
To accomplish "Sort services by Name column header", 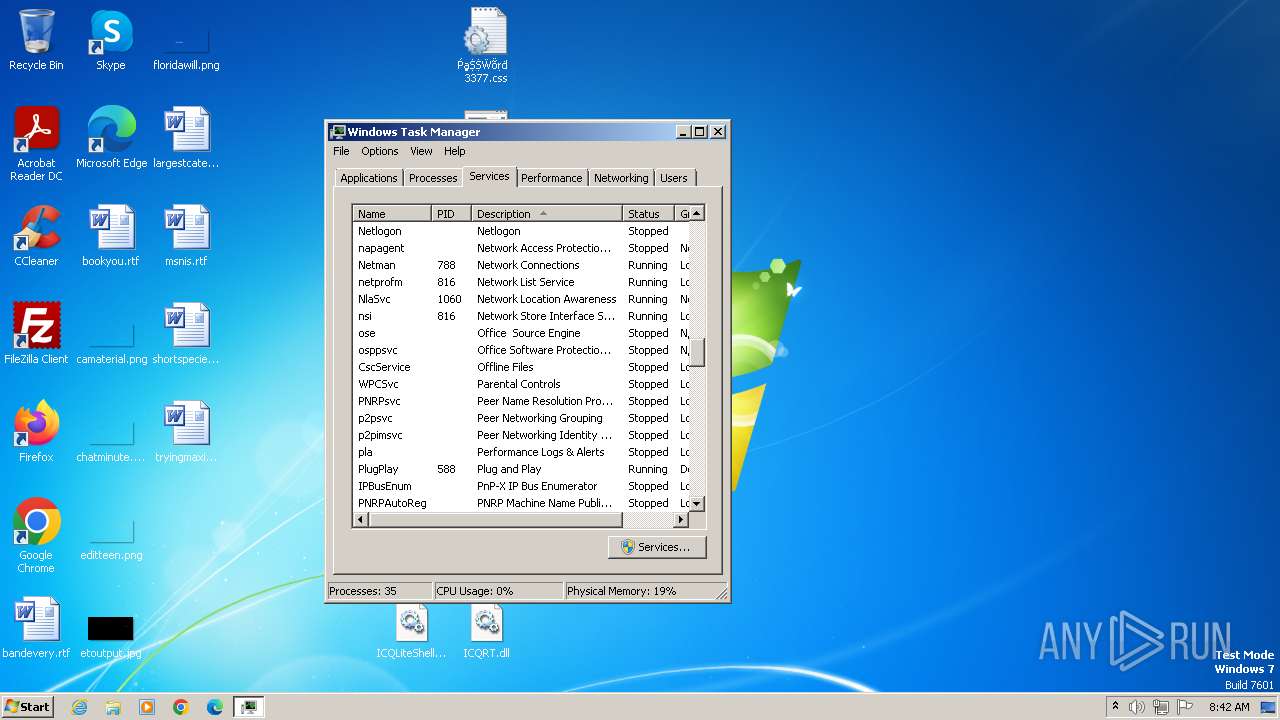I will click(x=392, y=214).
